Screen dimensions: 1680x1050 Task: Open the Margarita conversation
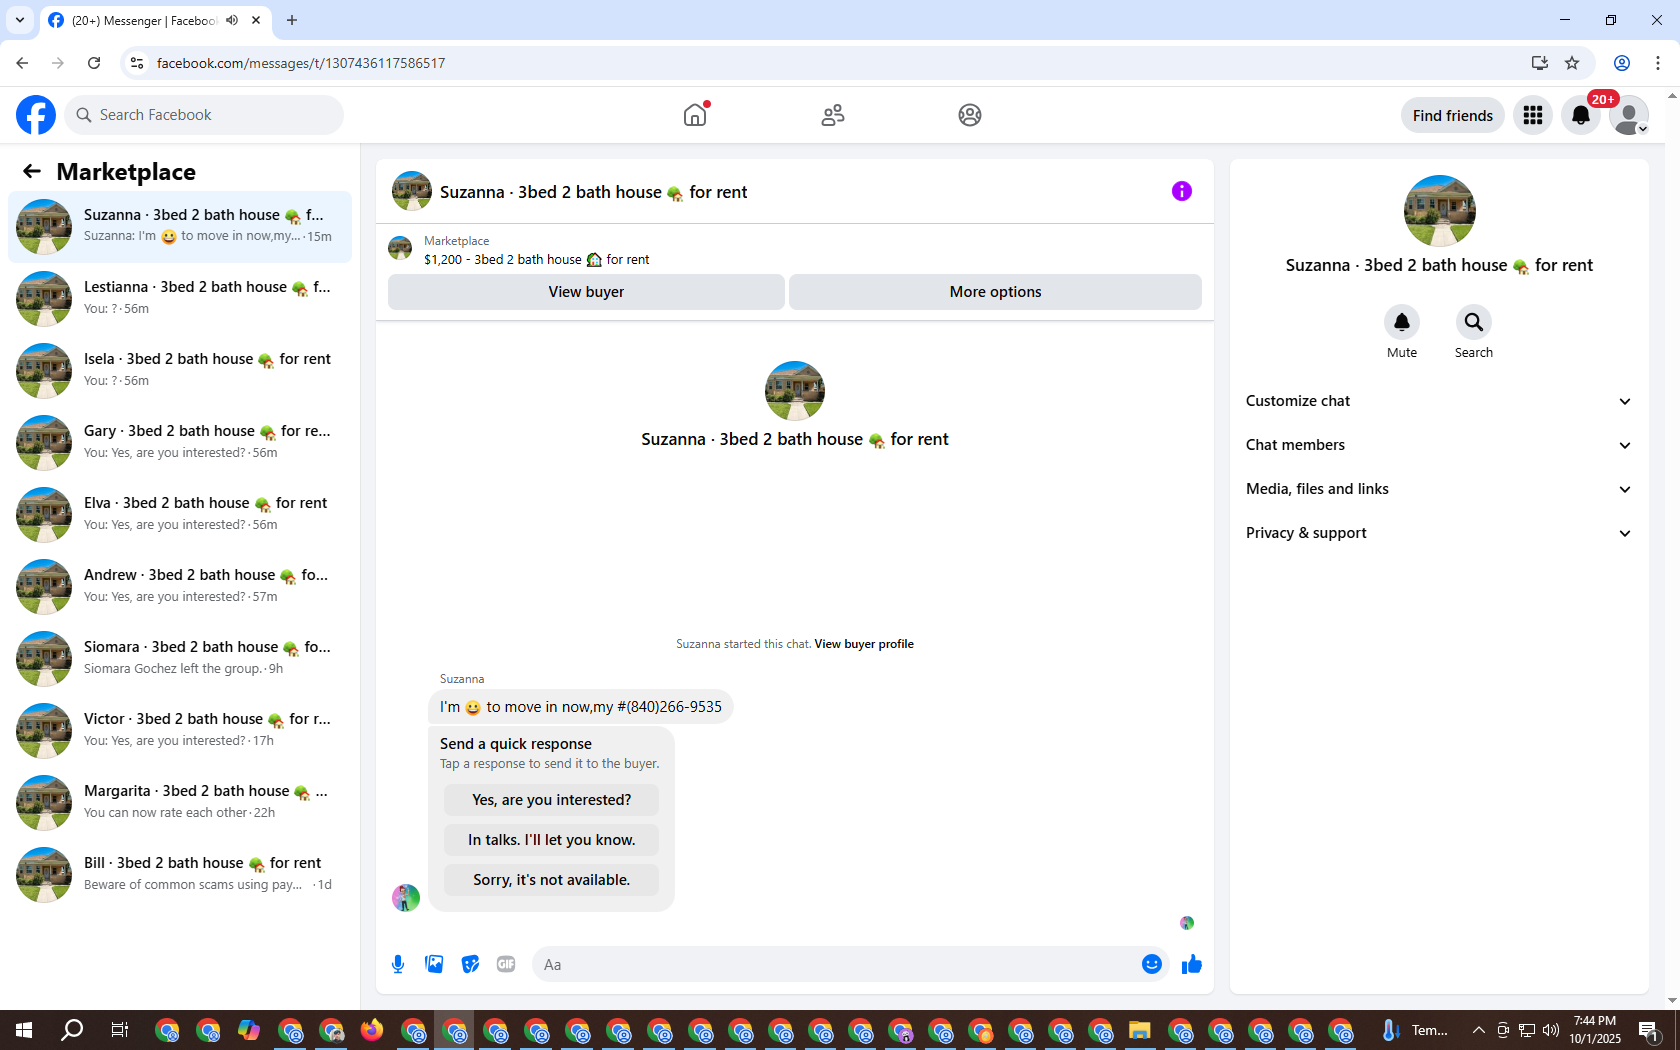pos(180,802)
